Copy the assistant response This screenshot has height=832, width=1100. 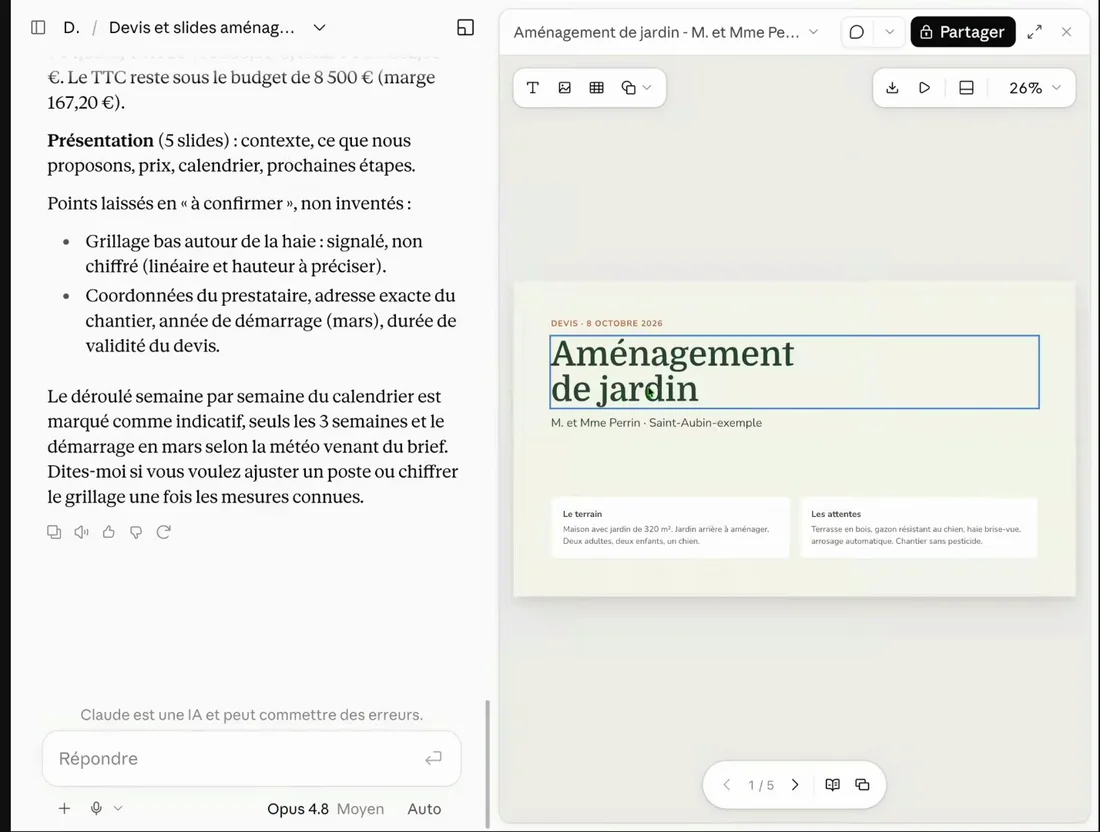54,532
